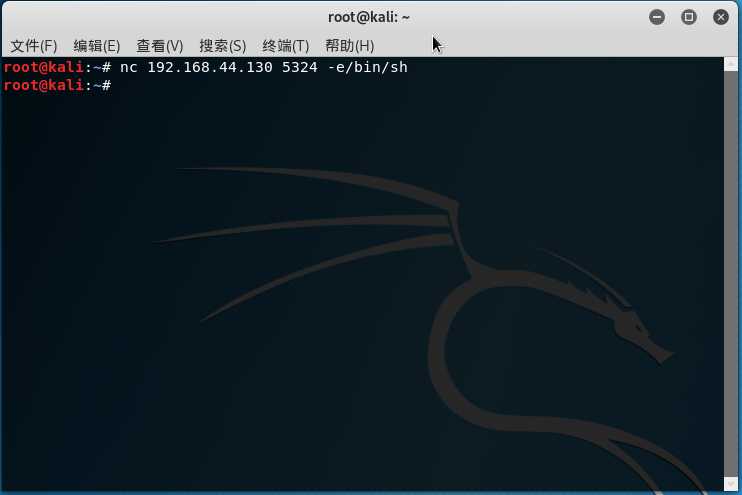Click the terminal vertical scrollbar track
The image size is (742, 495).
(x=731, y=274)
